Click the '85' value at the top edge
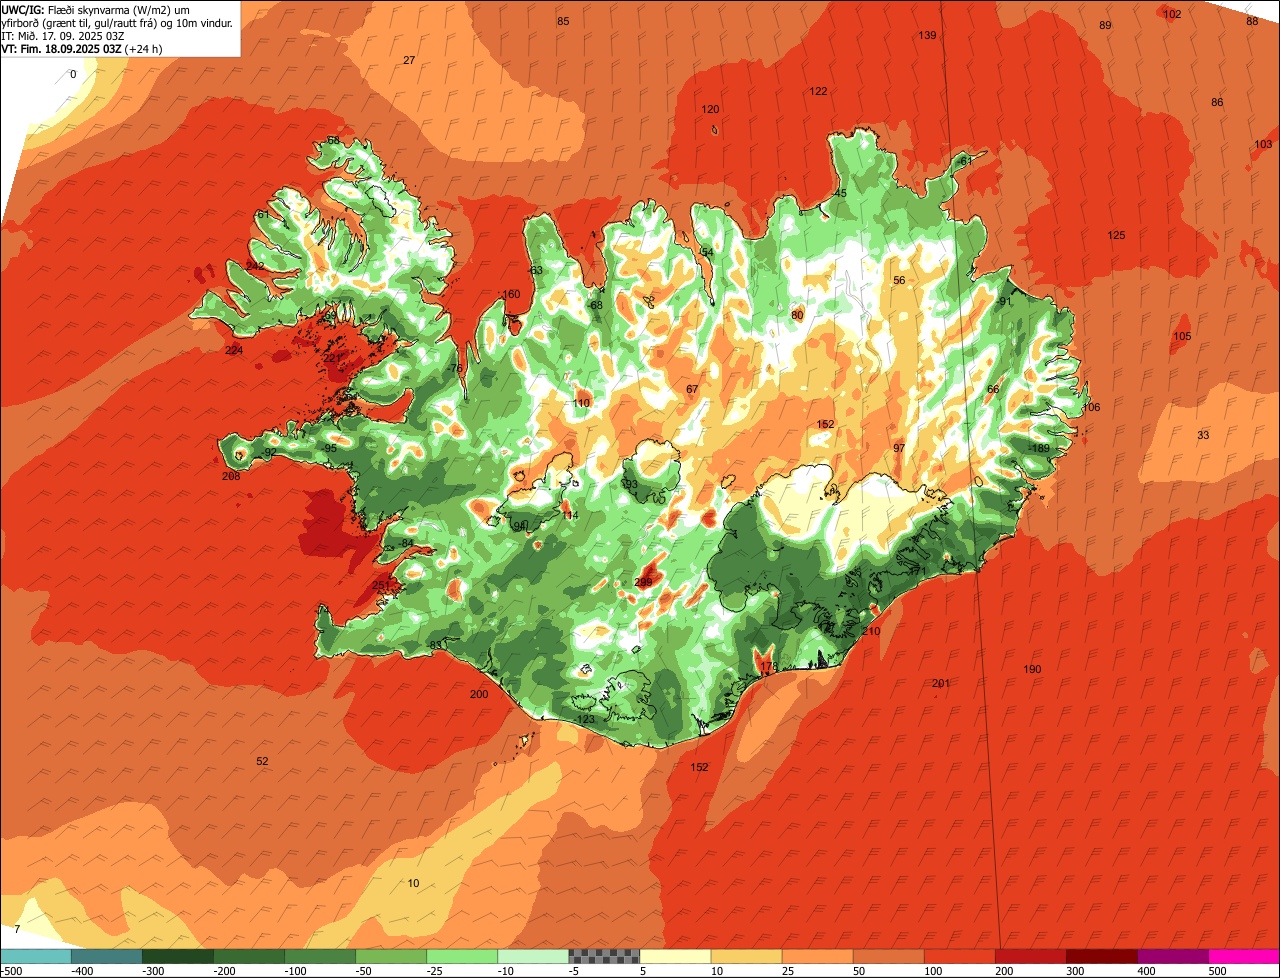 (x=563, y=21)
